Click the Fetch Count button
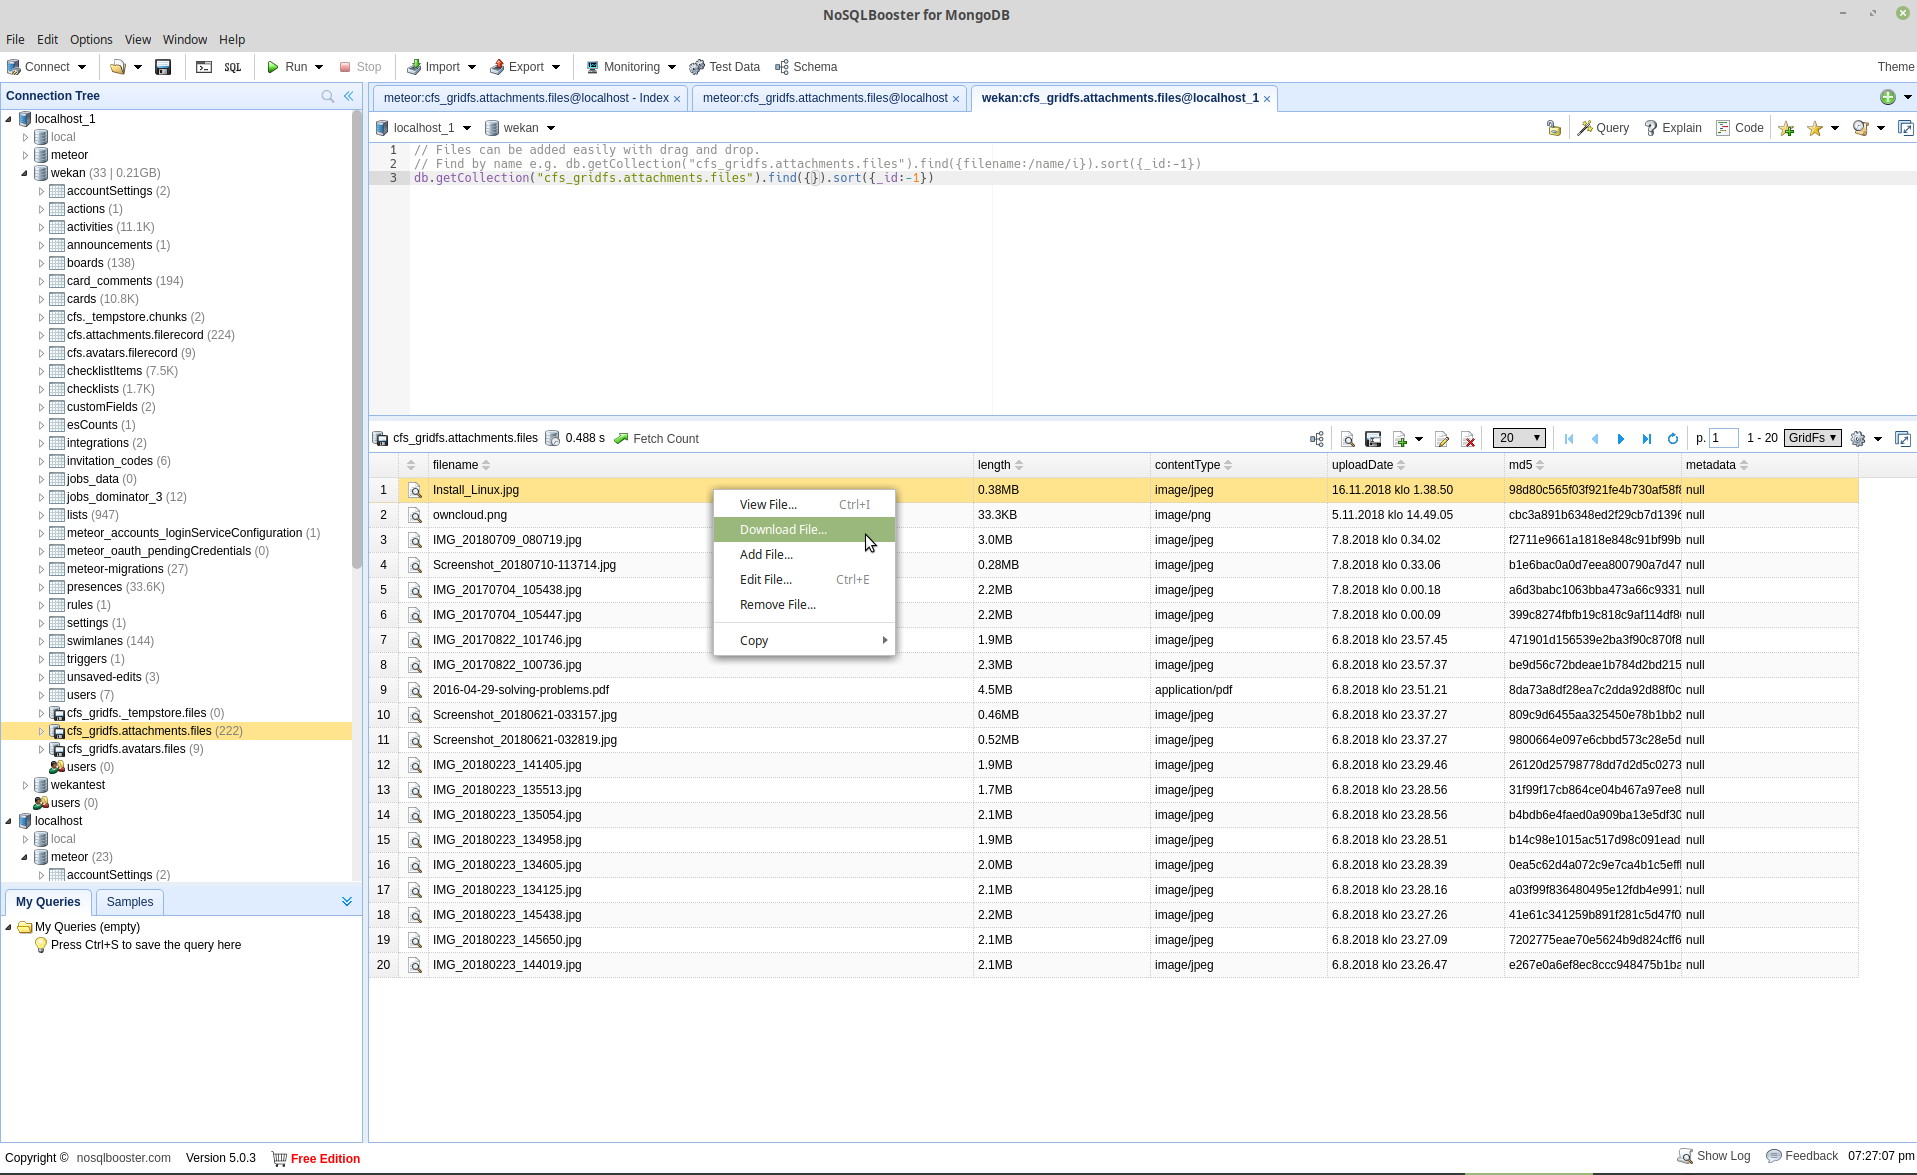 point(656,439)
